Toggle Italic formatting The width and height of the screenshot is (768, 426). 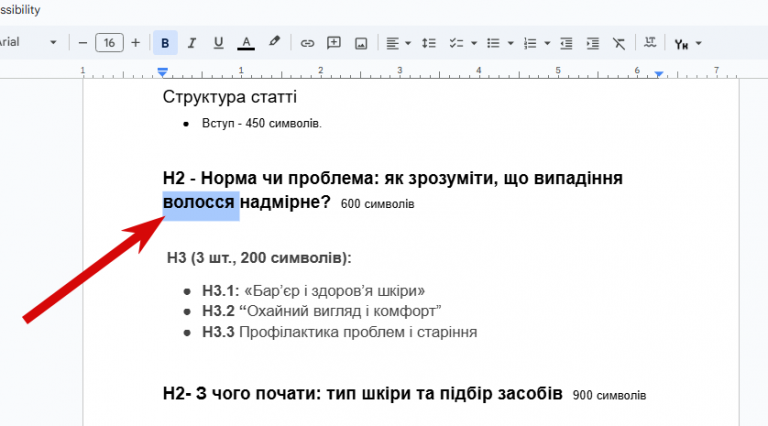[x=192, y=43]
